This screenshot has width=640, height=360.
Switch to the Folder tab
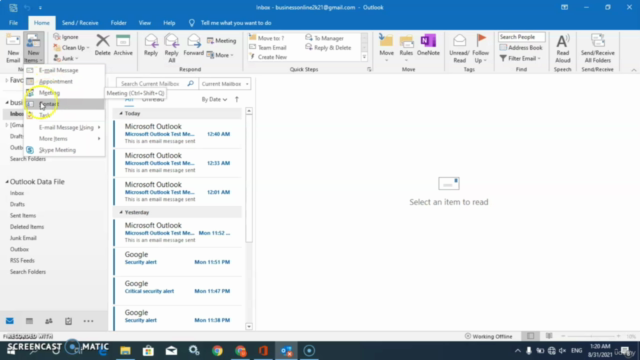tap(118, 23)
